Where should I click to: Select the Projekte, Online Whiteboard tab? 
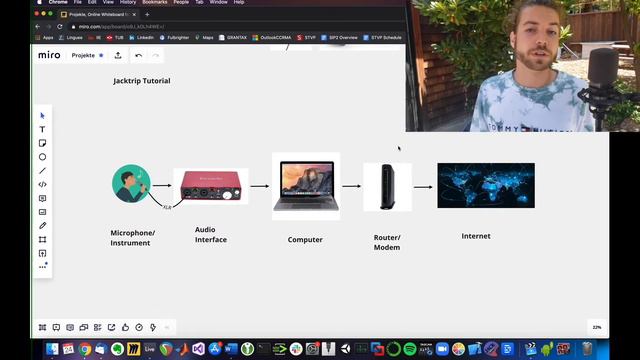98,14
